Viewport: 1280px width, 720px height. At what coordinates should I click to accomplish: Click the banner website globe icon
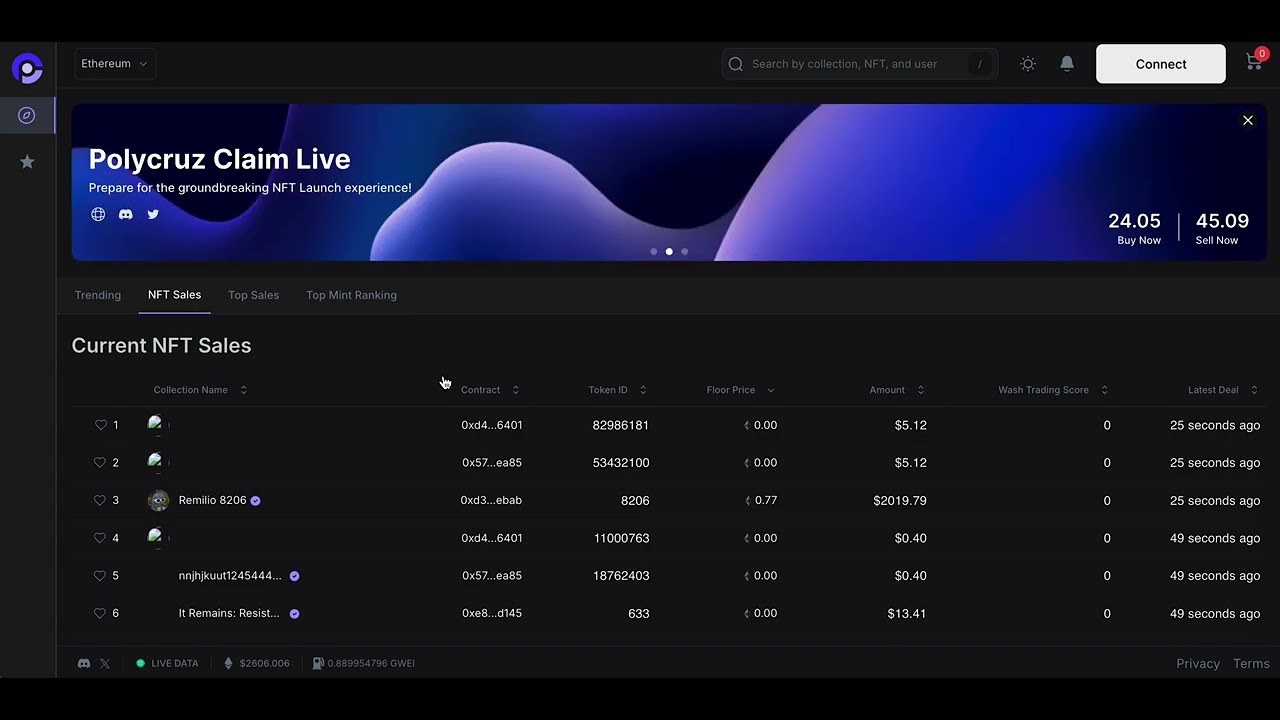point(98,214)
